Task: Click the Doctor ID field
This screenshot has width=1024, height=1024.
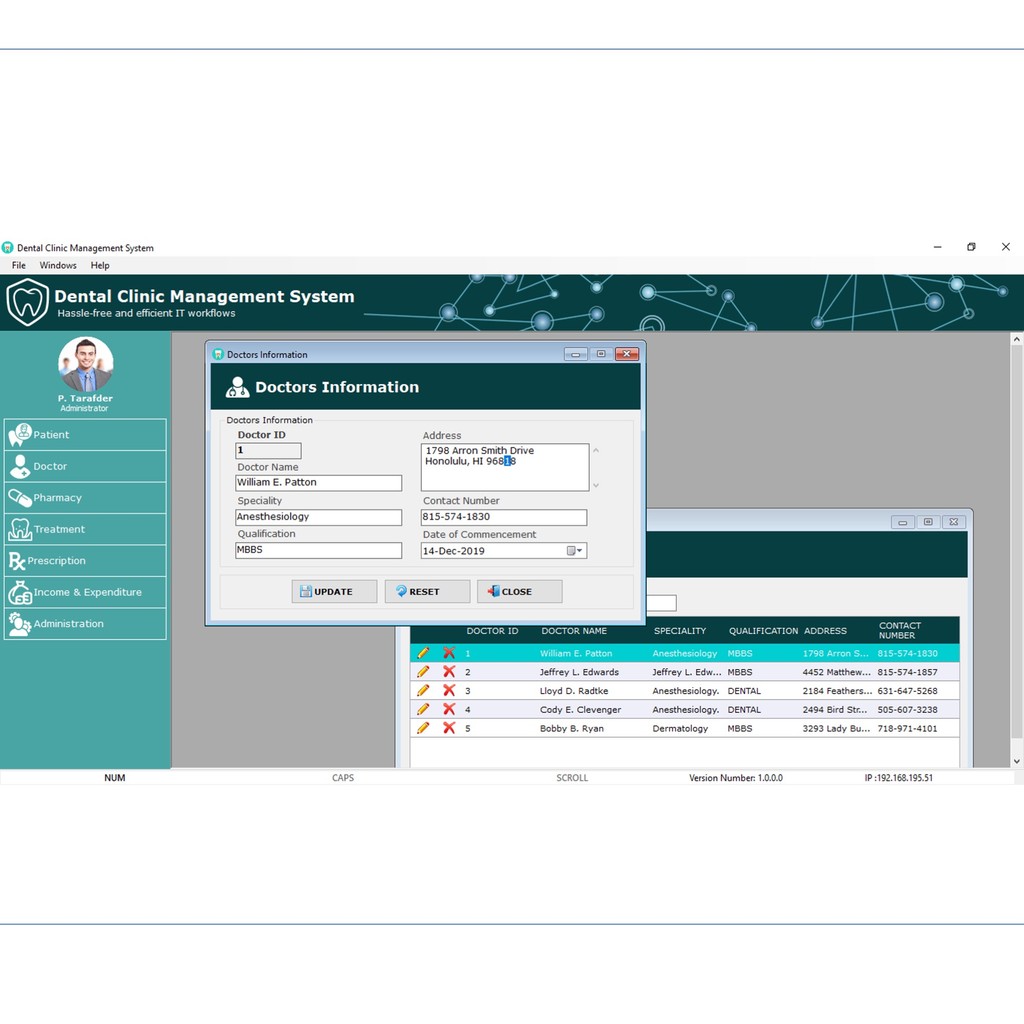Action: click(268, 451)
